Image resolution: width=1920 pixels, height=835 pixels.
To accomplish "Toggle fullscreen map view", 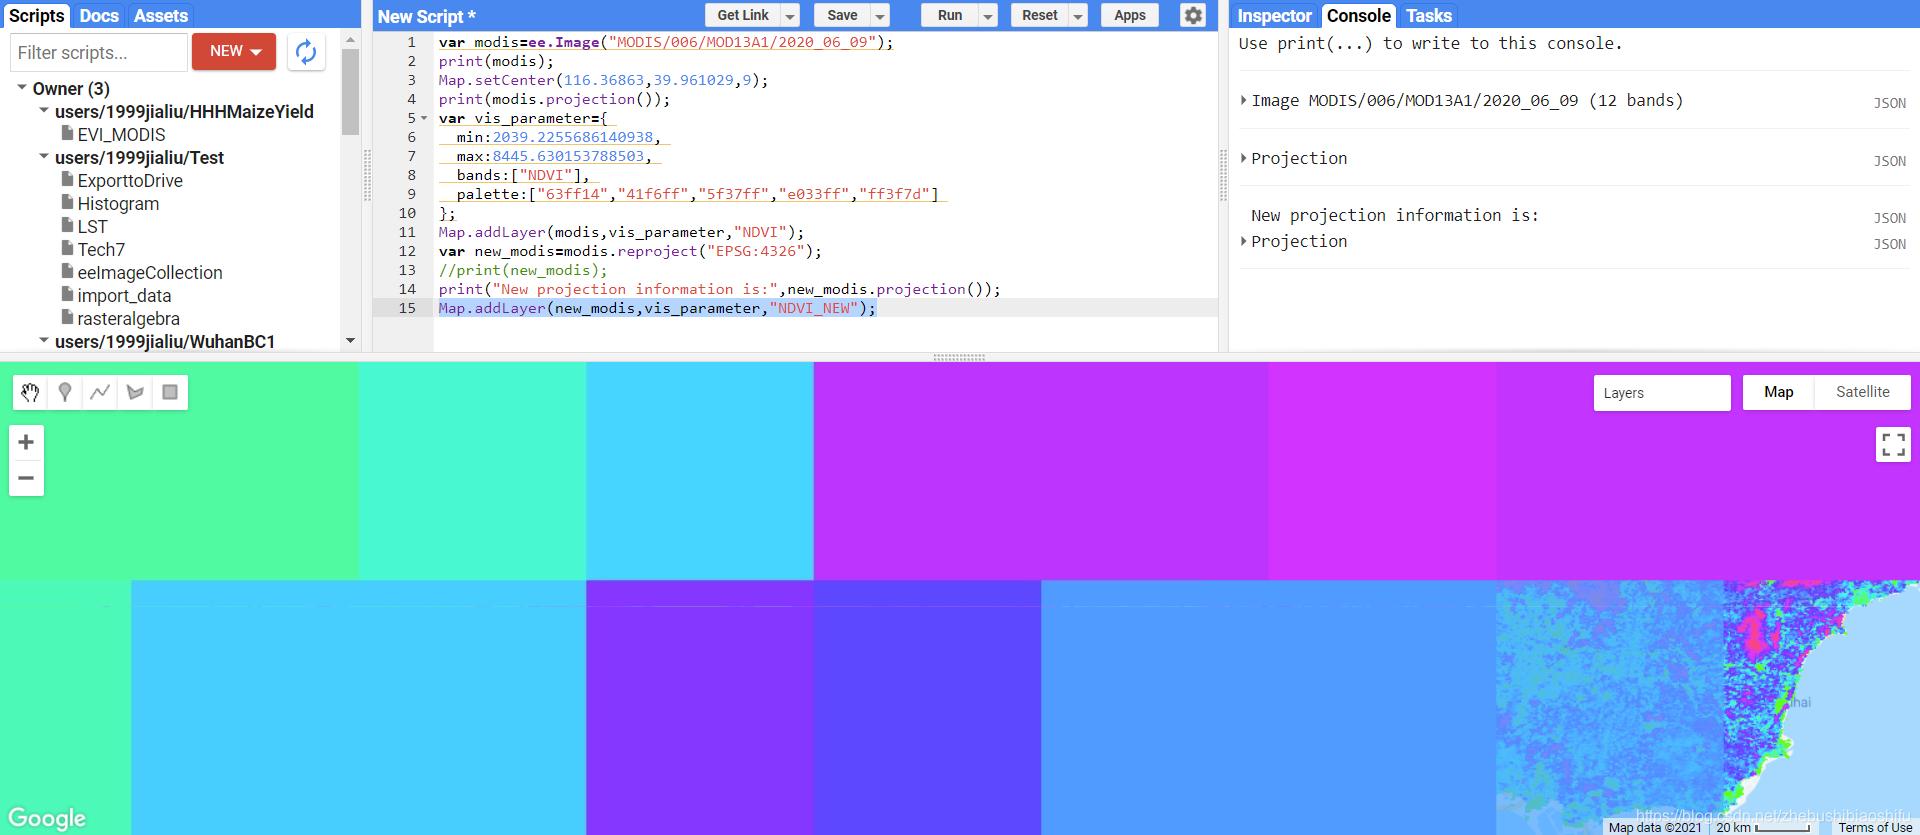I will coord(1892,444).
